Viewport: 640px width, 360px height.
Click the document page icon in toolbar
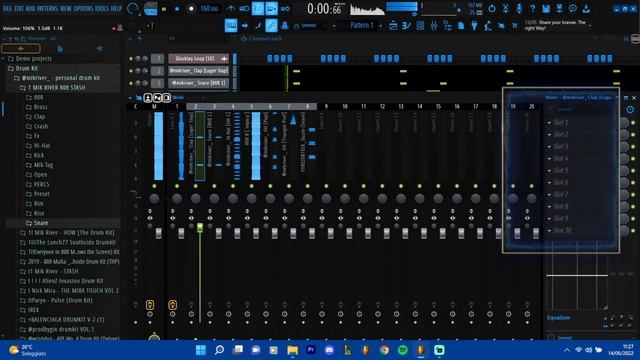pyautogui.click(x=461, y=26)
